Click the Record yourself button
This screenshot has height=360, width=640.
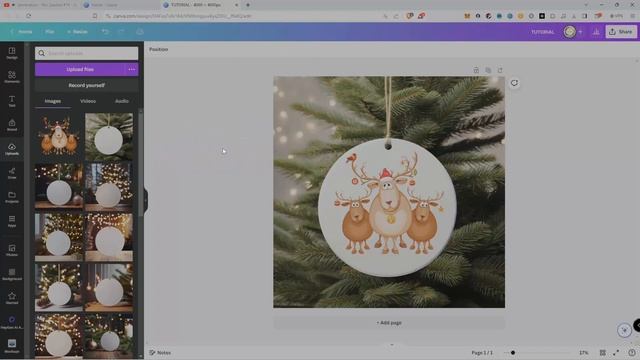(87, 85)
